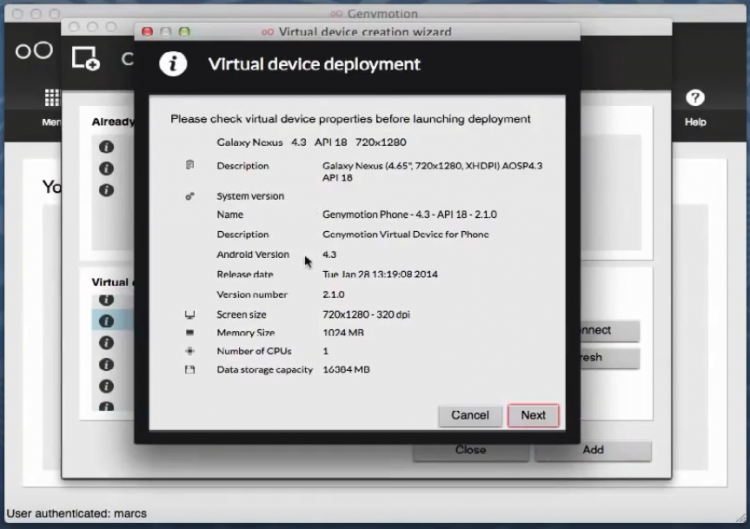Click Close in the device list window
The image size is (750, 529).
click(x=471, y=450)
